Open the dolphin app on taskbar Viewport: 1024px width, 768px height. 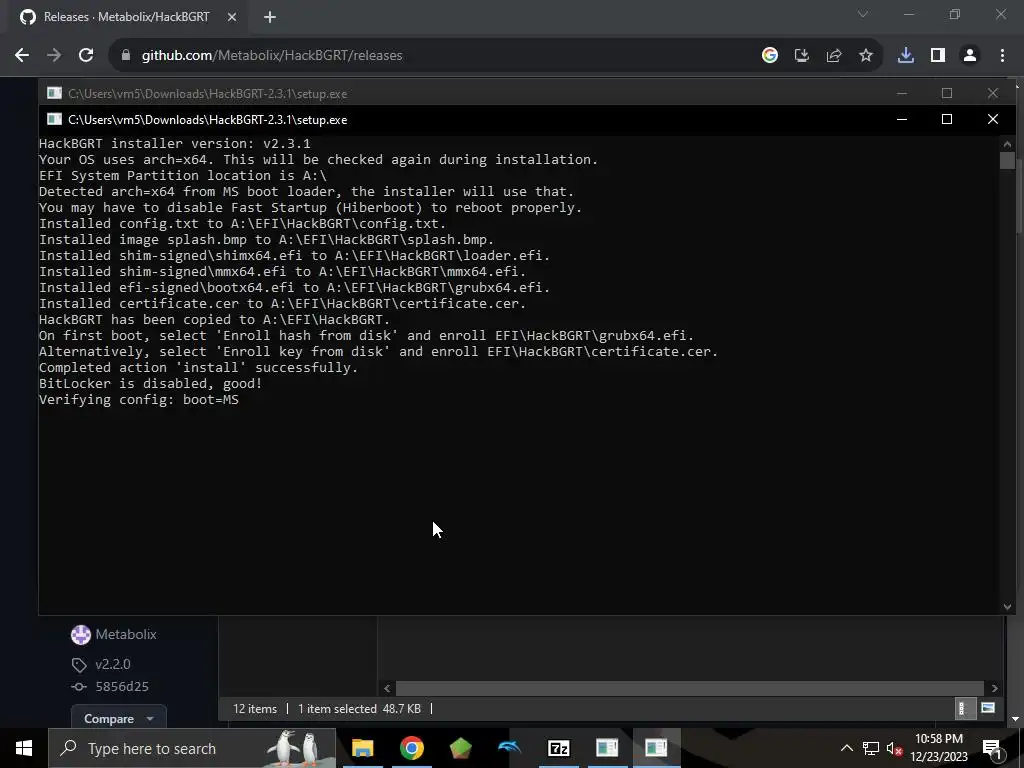click(509, 748)
